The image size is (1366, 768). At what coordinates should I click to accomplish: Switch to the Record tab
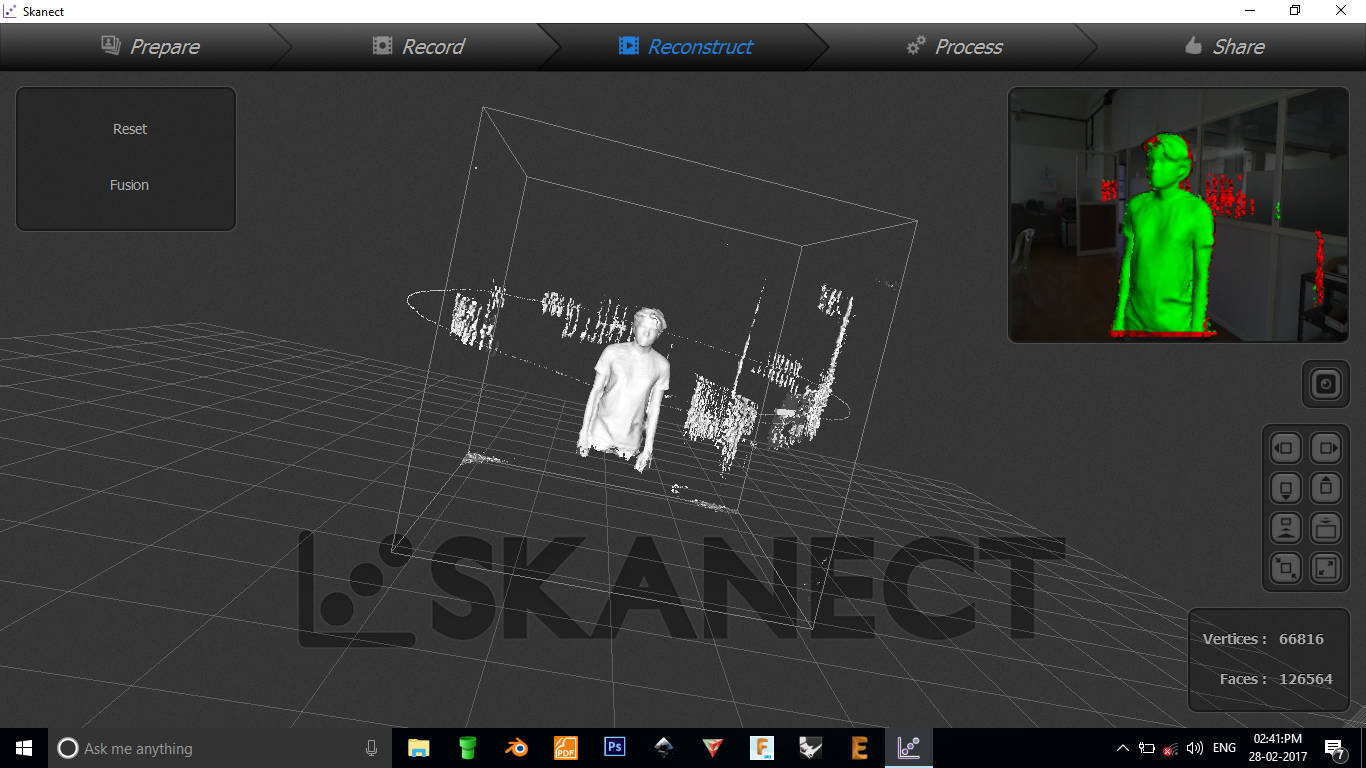click(418, 46)
